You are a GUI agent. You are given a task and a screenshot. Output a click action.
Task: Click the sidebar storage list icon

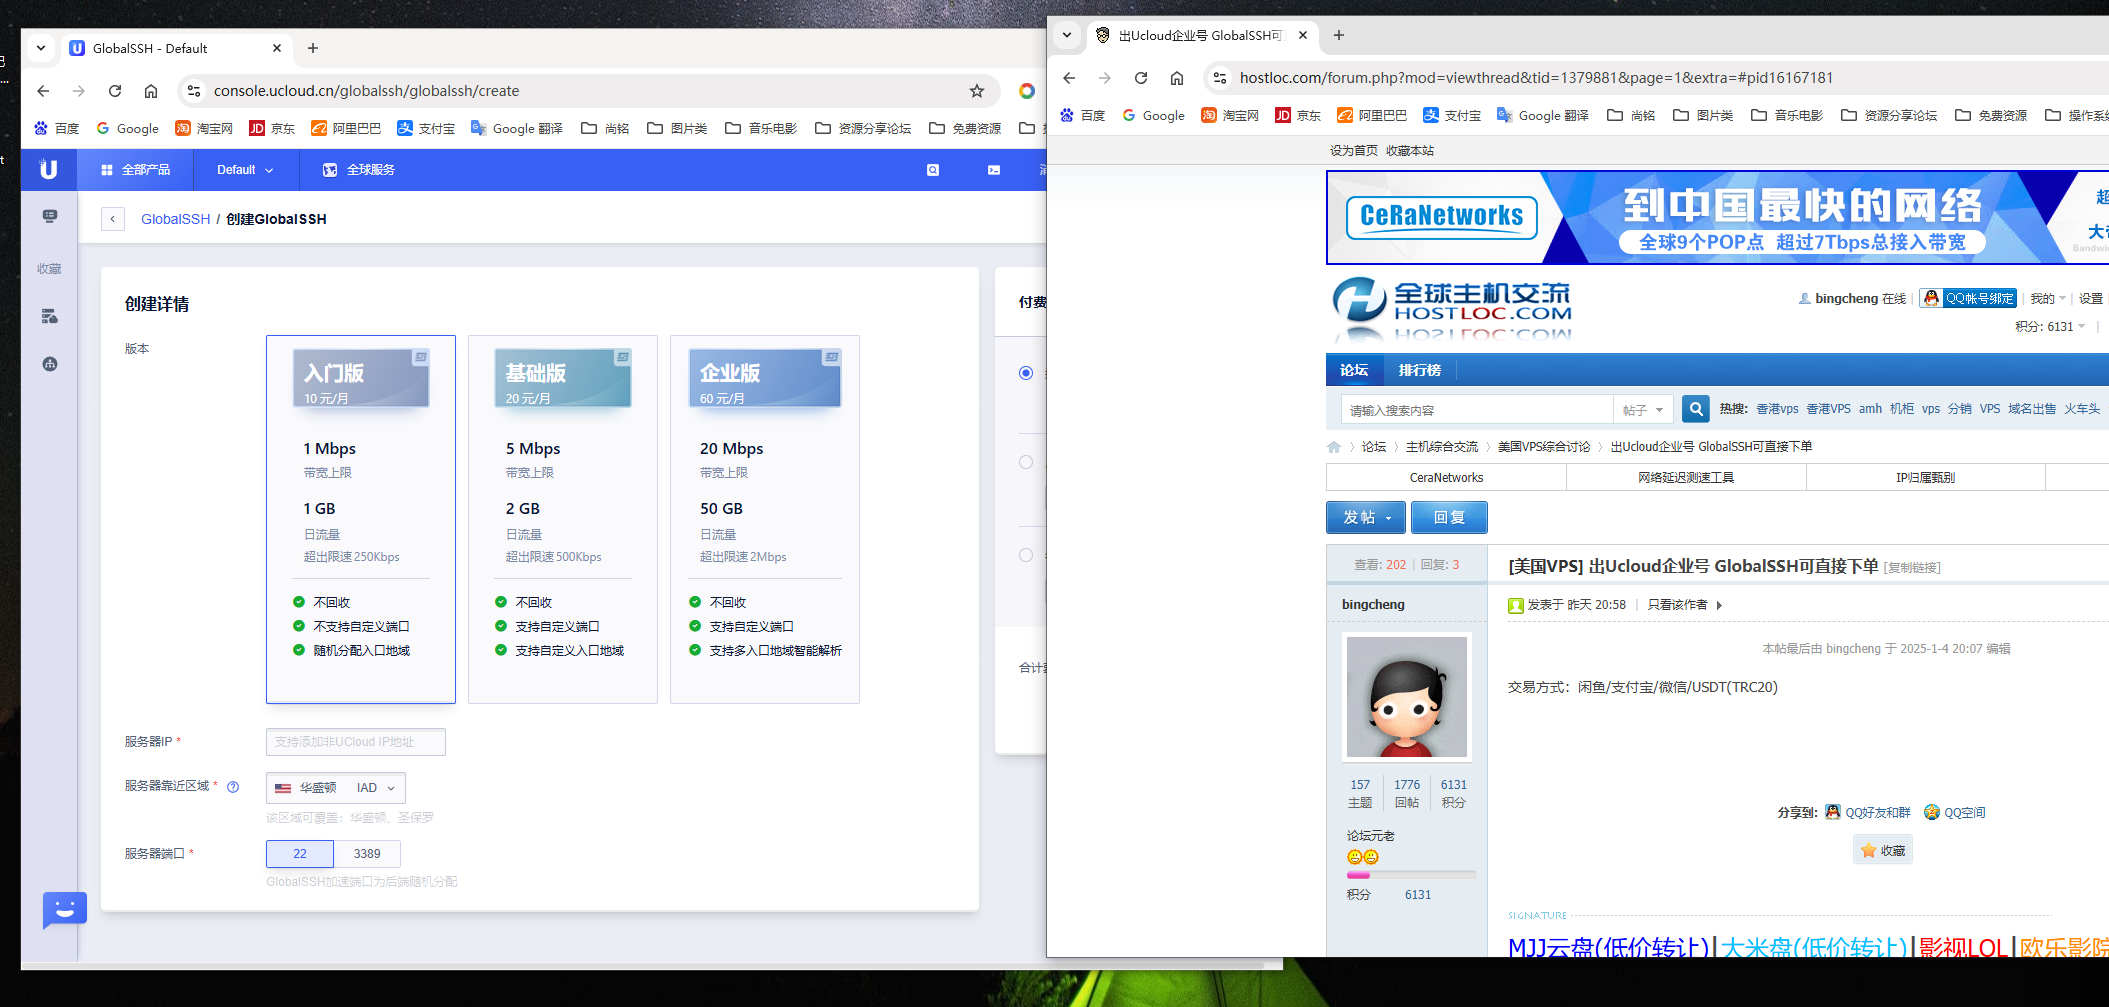(x=49, y=316)
